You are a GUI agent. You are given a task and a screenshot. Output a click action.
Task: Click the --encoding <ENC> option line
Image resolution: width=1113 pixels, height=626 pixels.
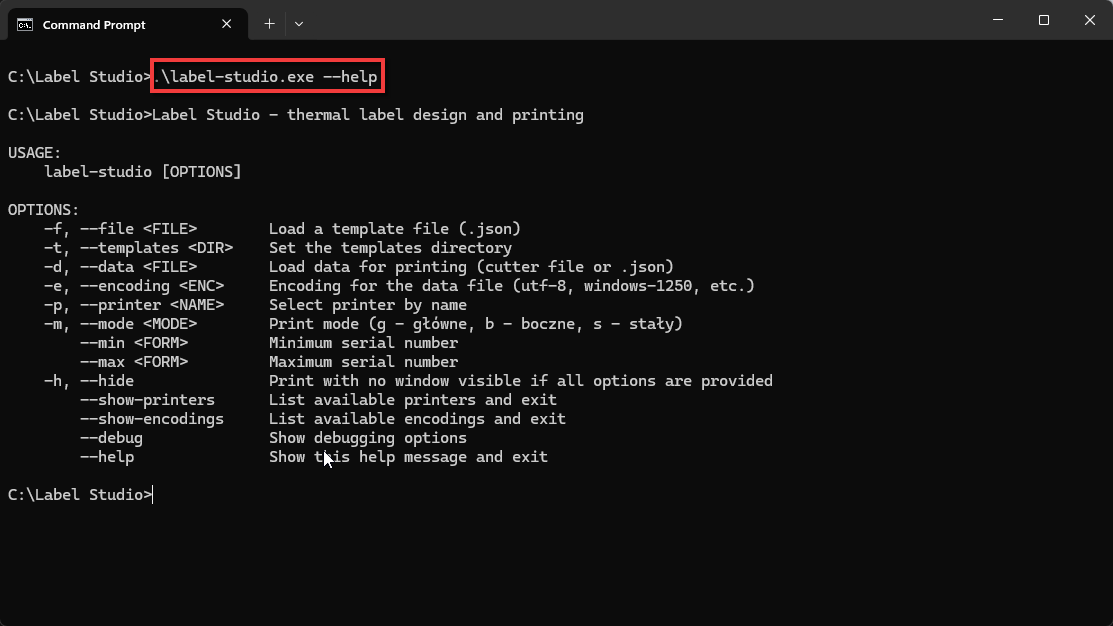coord(399,286)
